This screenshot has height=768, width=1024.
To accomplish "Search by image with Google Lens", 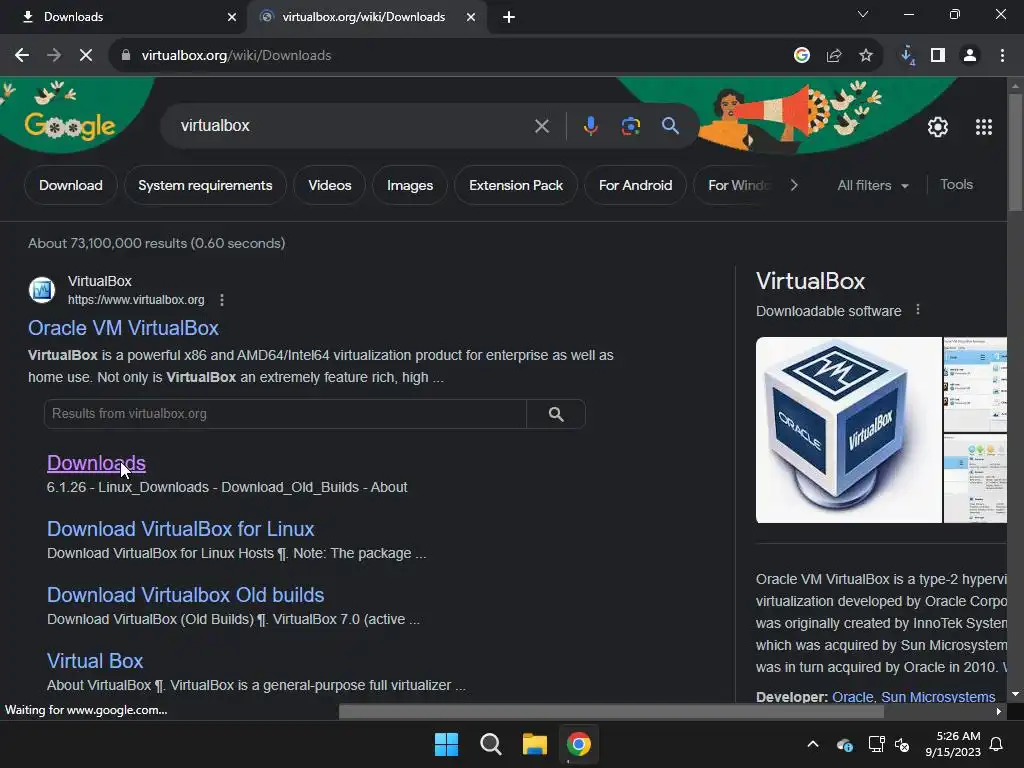I will (x=630, y=126).
